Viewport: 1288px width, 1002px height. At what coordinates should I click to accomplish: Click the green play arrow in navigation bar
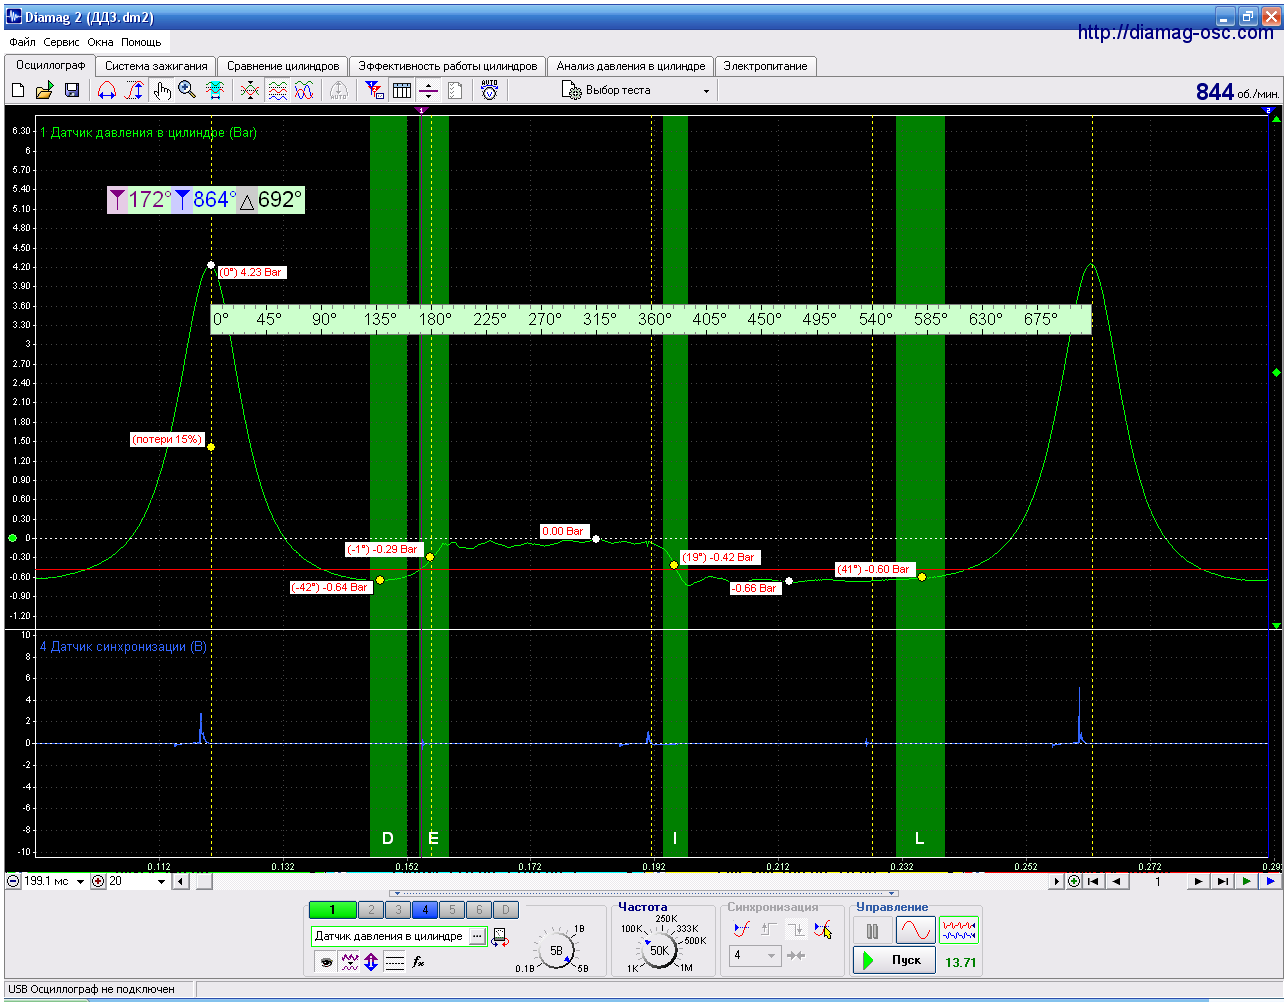pyautogui.click(x=1246, y=882)
